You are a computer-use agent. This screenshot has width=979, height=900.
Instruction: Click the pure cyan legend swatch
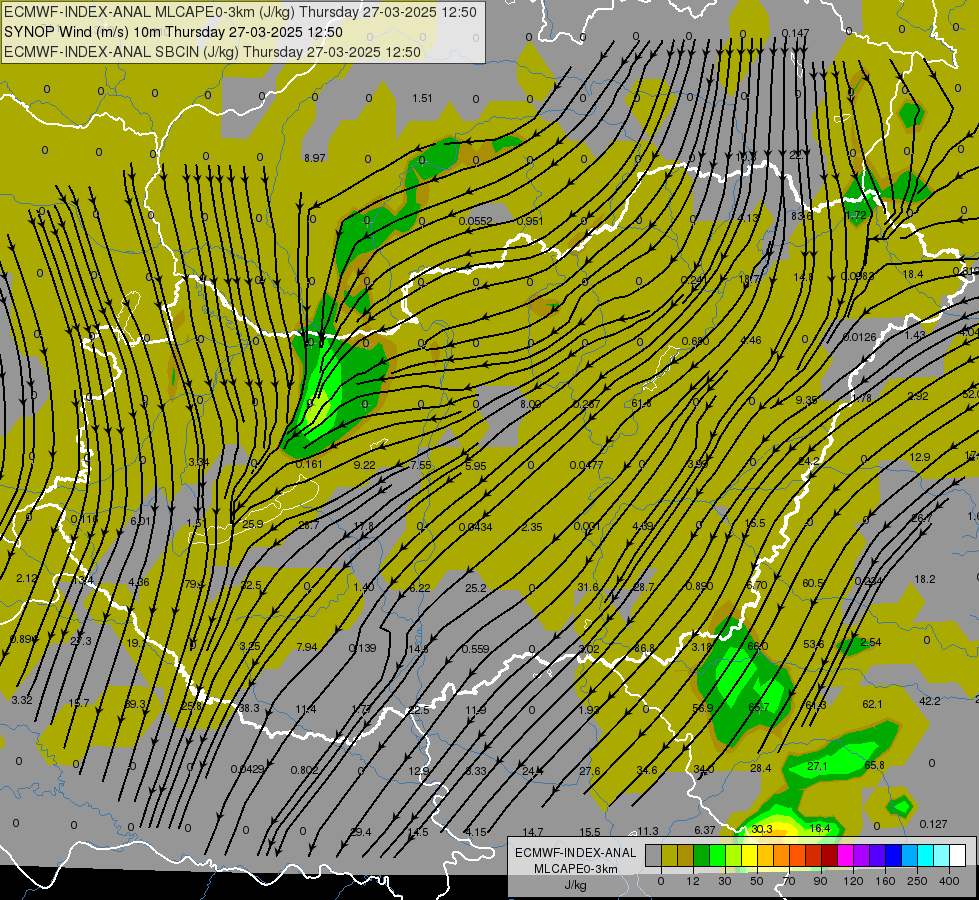point(926,856)
